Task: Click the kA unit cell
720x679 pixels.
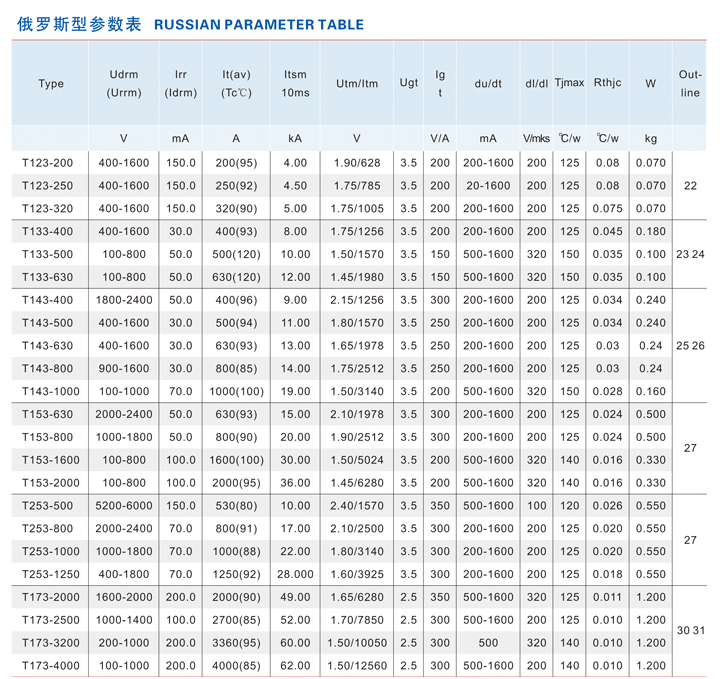Action: pos(295,138)
